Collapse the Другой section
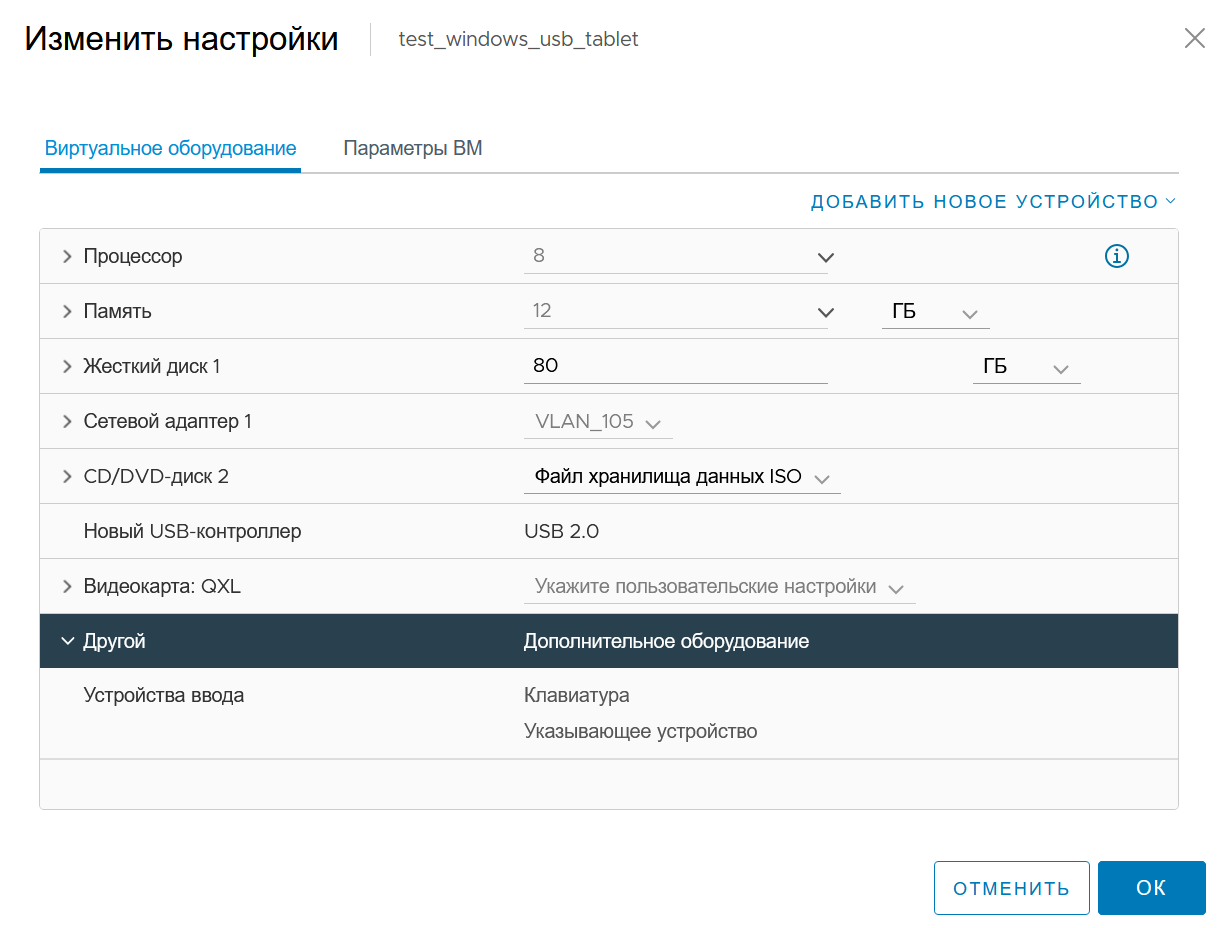The width and height of the screenshot is (1230, 928). [67, 642]
